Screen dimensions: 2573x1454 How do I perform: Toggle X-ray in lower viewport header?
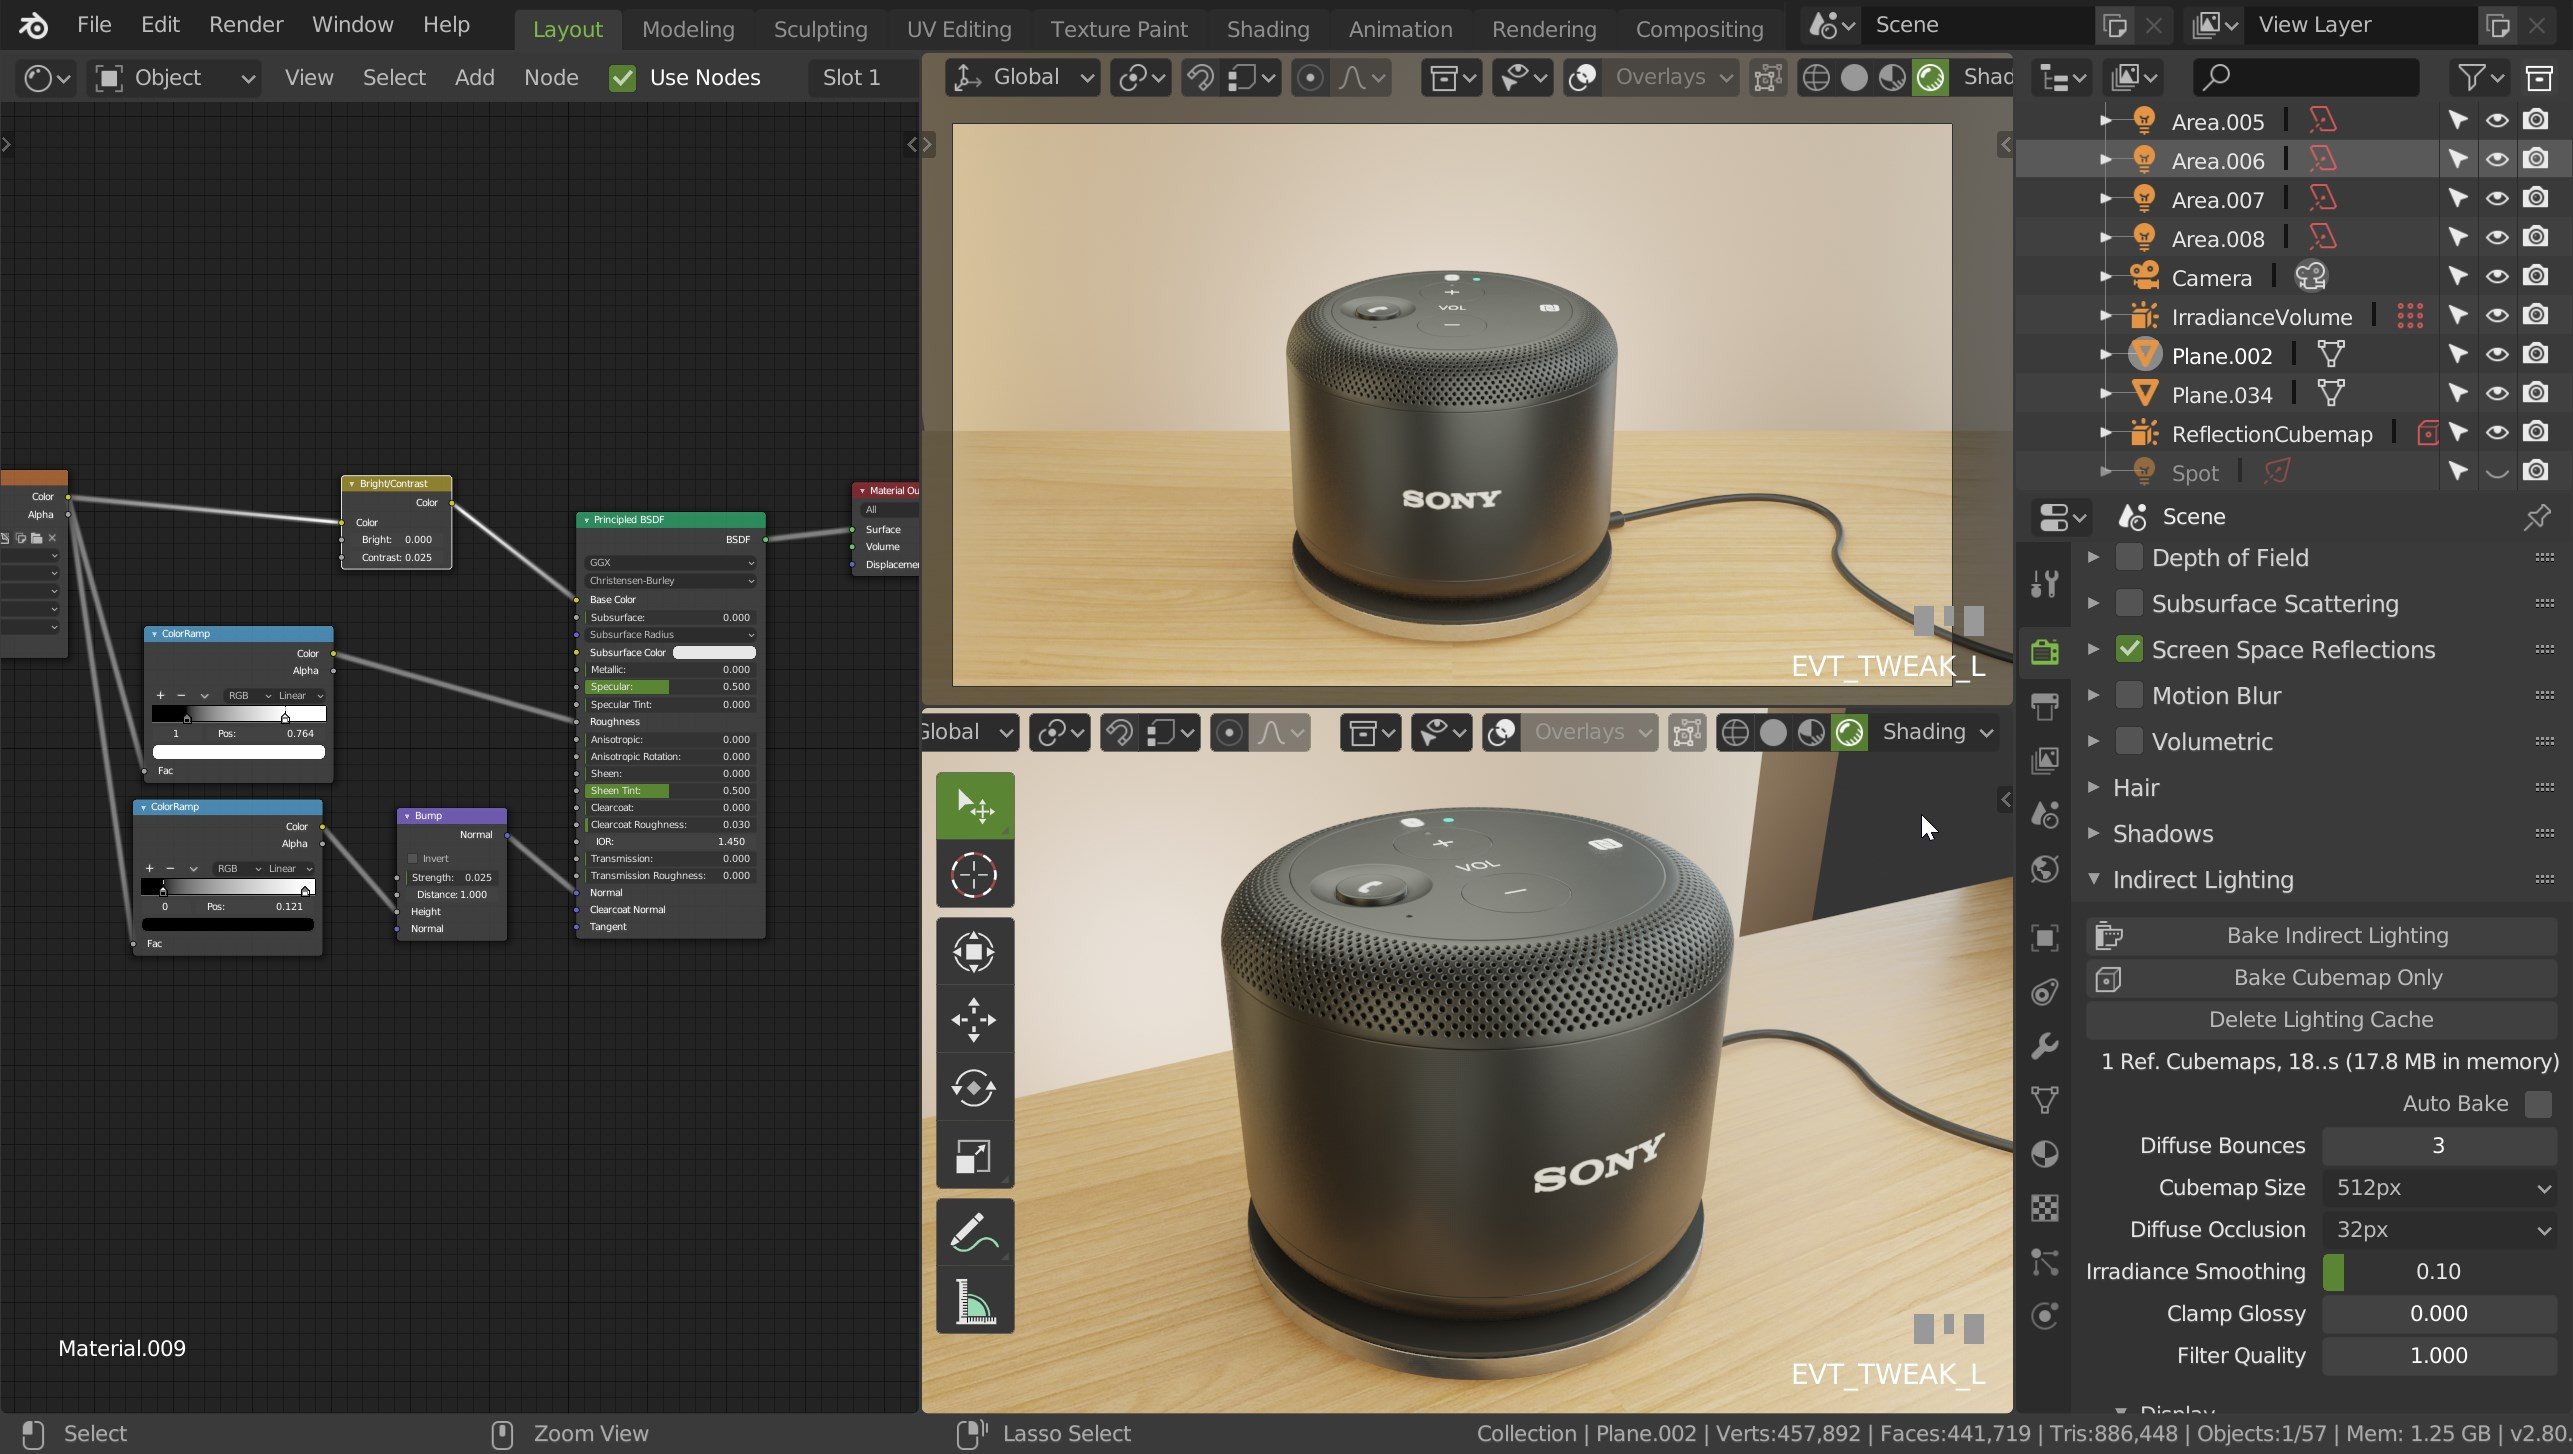pyautogui.click(x=1687, y=732)
